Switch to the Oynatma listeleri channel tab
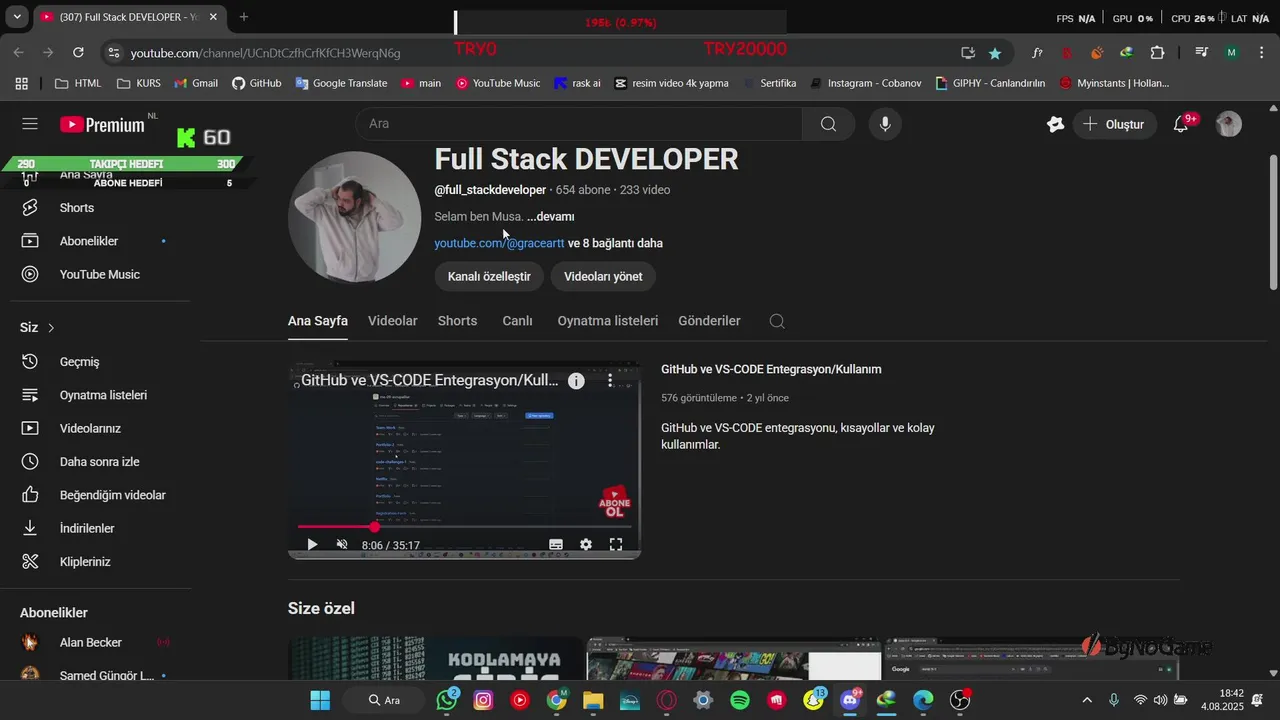 (x=608, y=321)
